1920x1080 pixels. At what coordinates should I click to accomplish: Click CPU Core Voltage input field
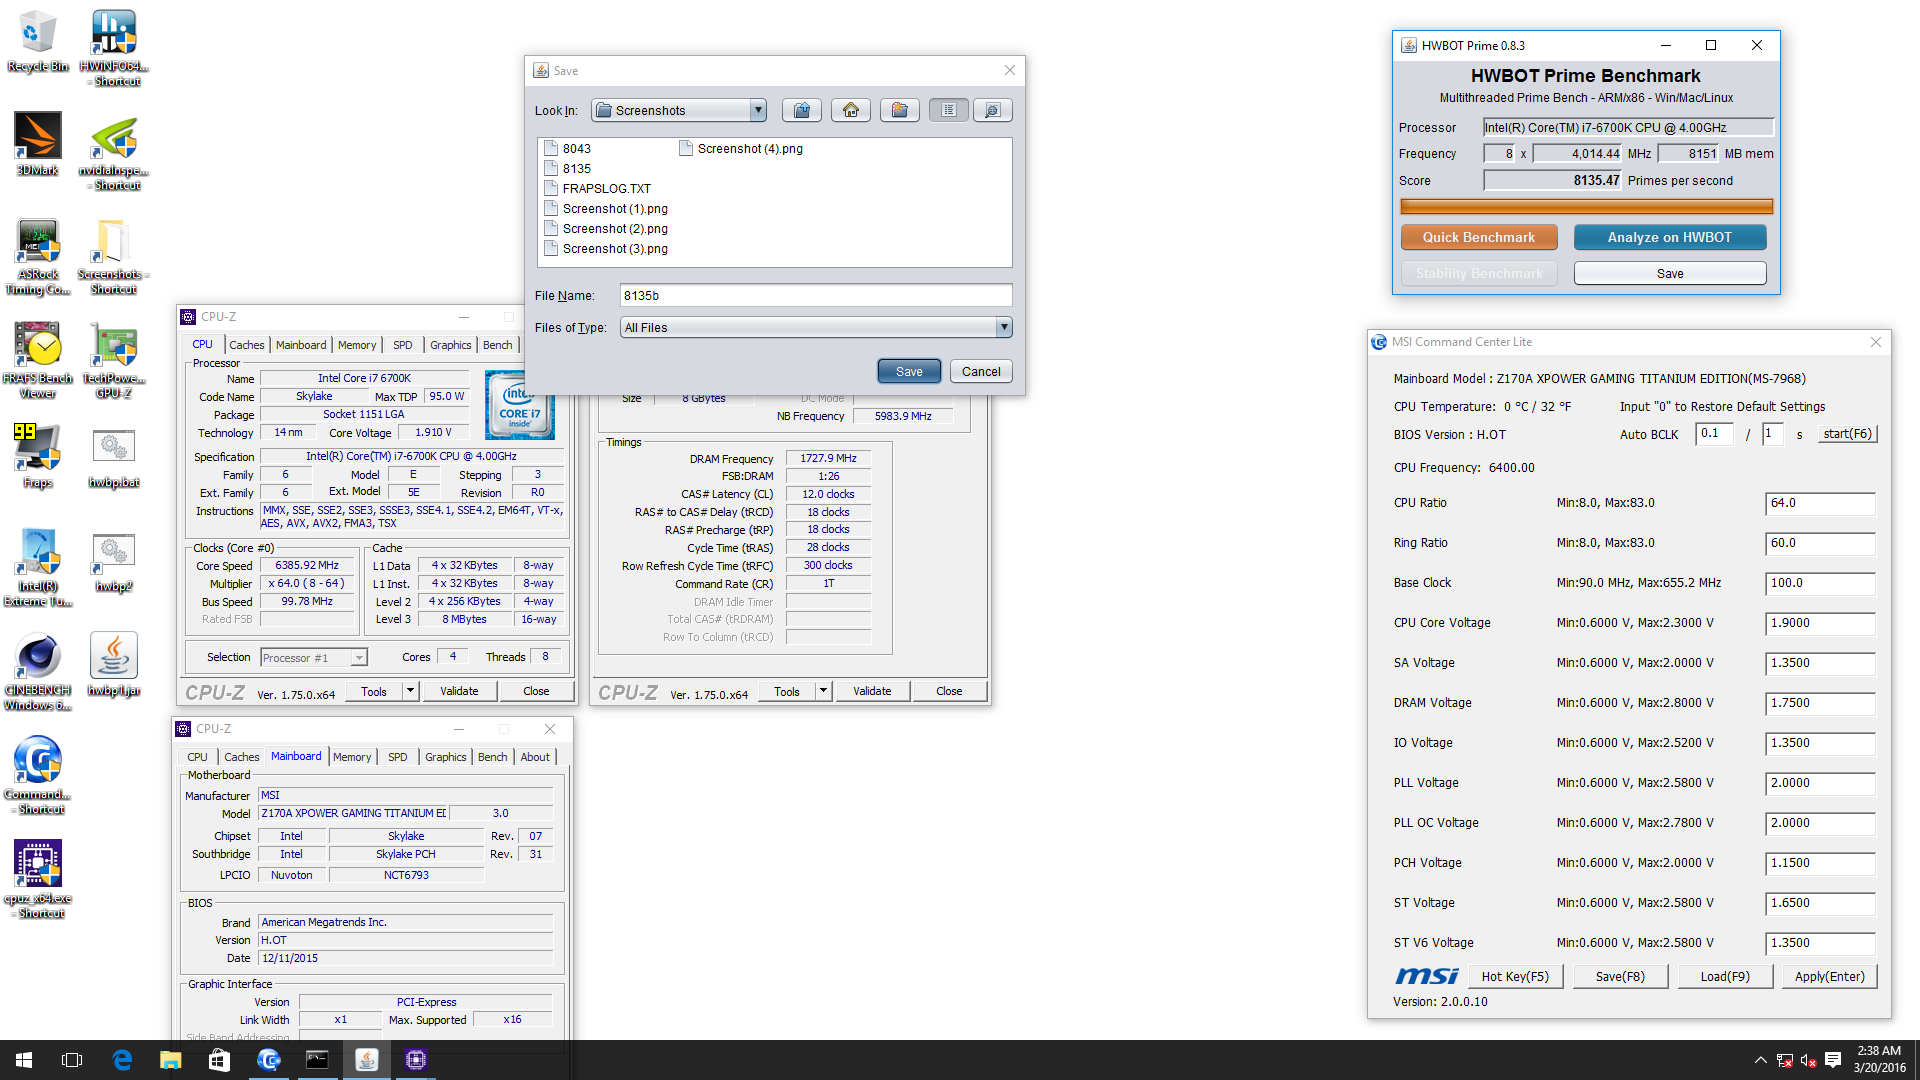[1820, 623]
